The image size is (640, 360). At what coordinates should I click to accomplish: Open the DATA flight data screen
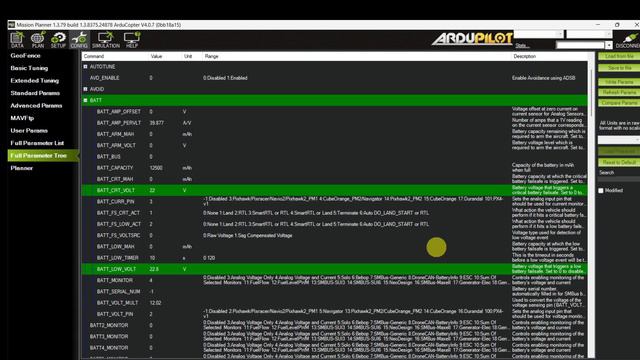[17, 40]
